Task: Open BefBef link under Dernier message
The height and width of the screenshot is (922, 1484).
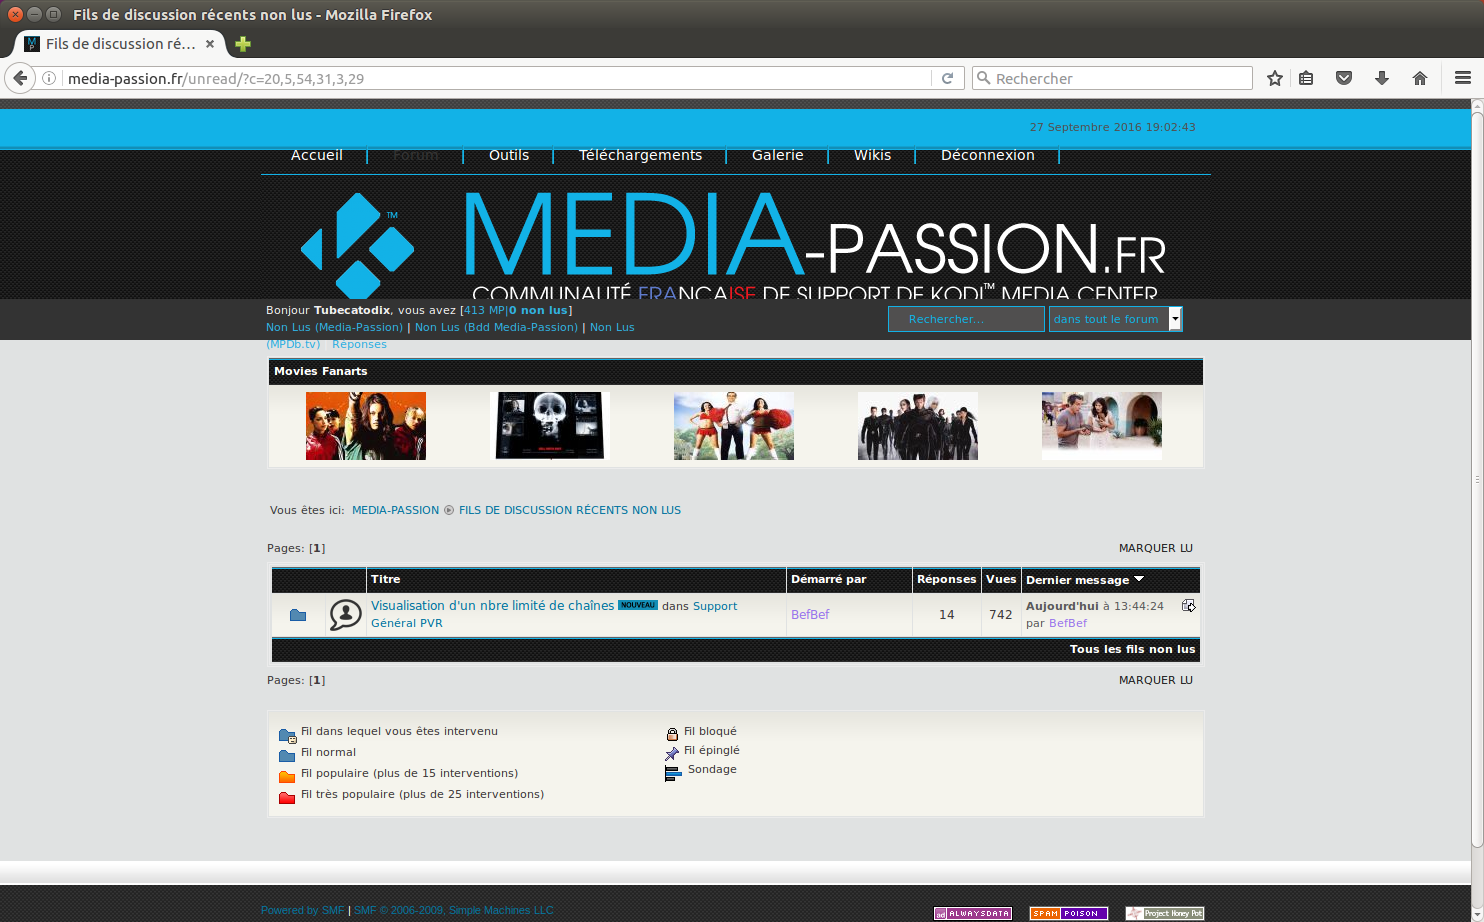Action: (1068, 623)
